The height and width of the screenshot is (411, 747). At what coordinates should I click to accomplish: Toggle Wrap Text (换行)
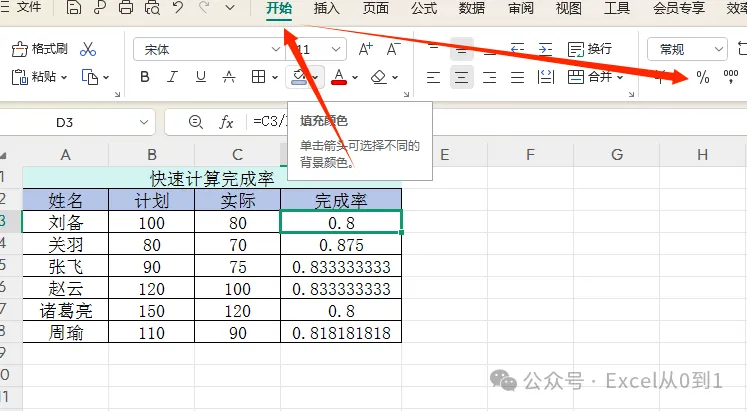click(x=590, y=49)
